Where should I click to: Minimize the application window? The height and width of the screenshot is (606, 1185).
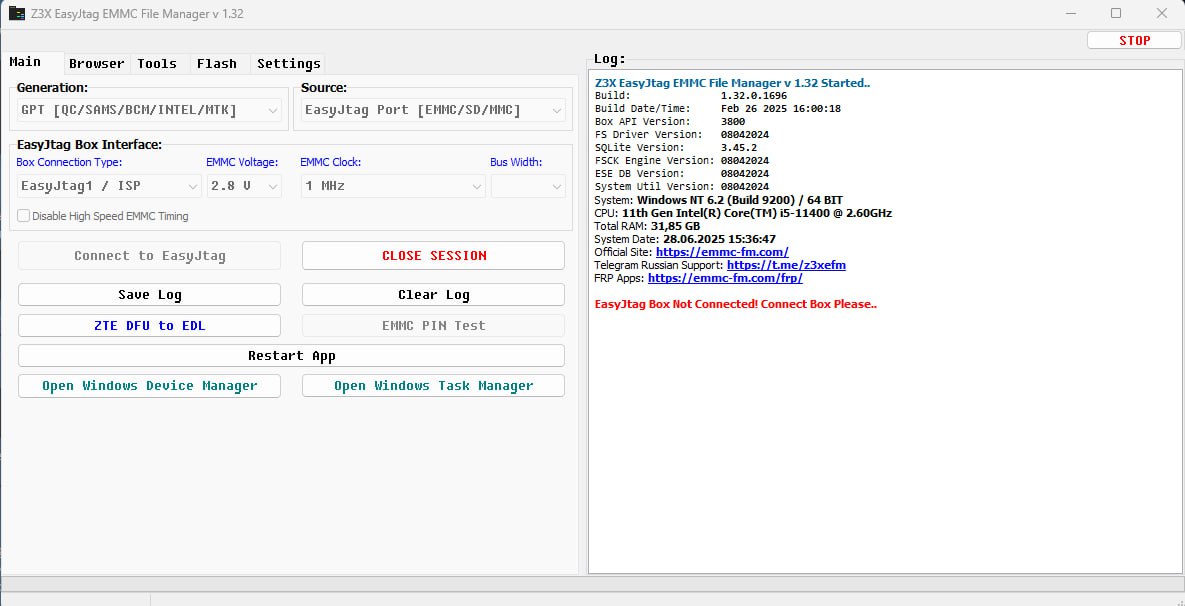(1070, 13)
